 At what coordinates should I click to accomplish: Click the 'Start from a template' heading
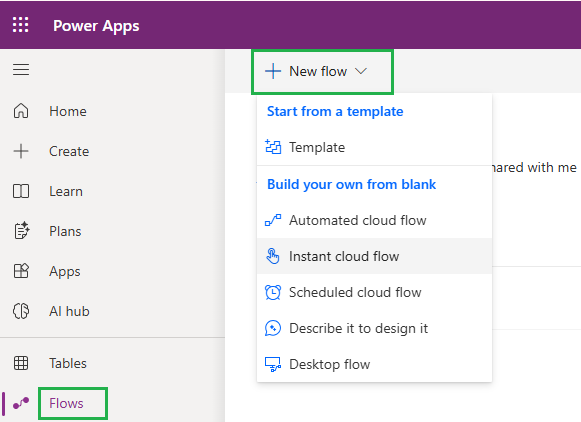tap(335, 111)
